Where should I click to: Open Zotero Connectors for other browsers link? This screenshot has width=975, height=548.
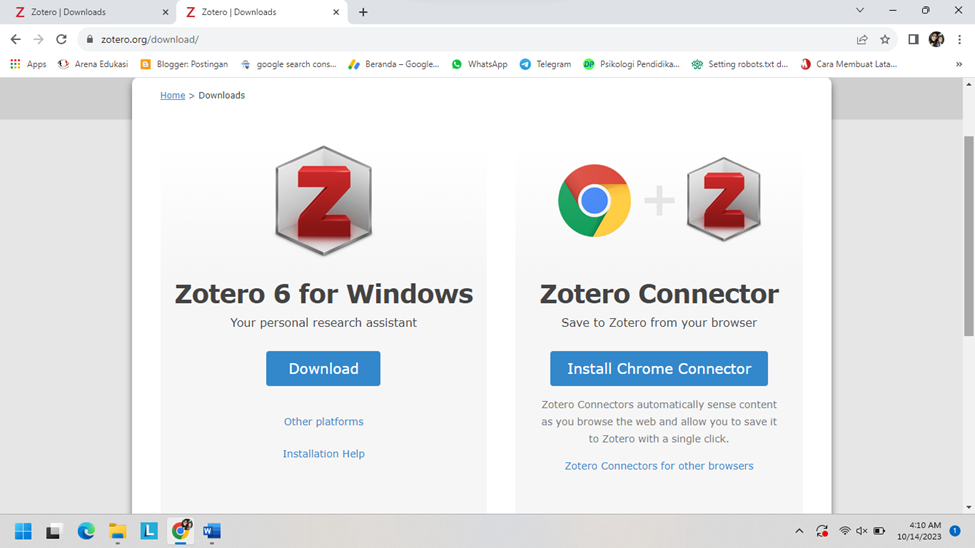659,466
